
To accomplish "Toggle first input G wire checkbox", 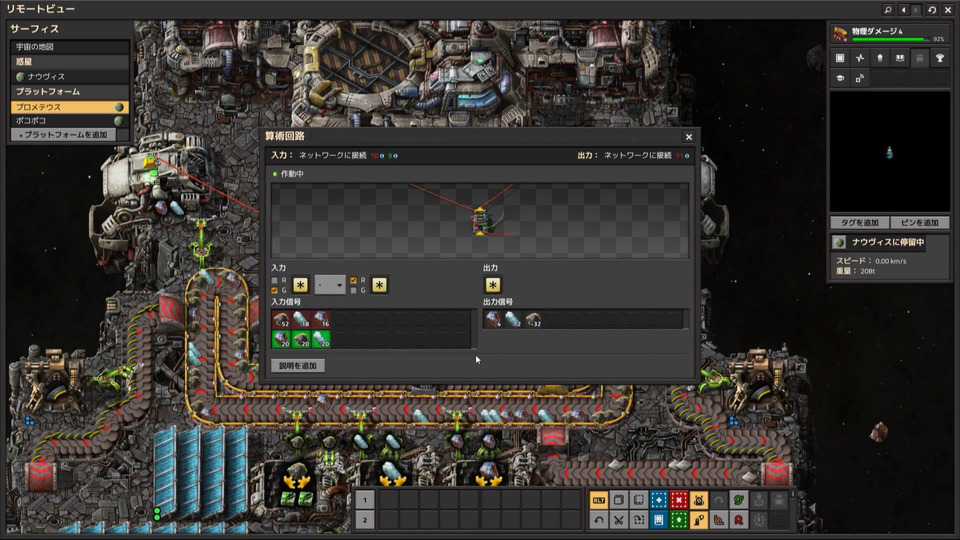I will point(274,290).
